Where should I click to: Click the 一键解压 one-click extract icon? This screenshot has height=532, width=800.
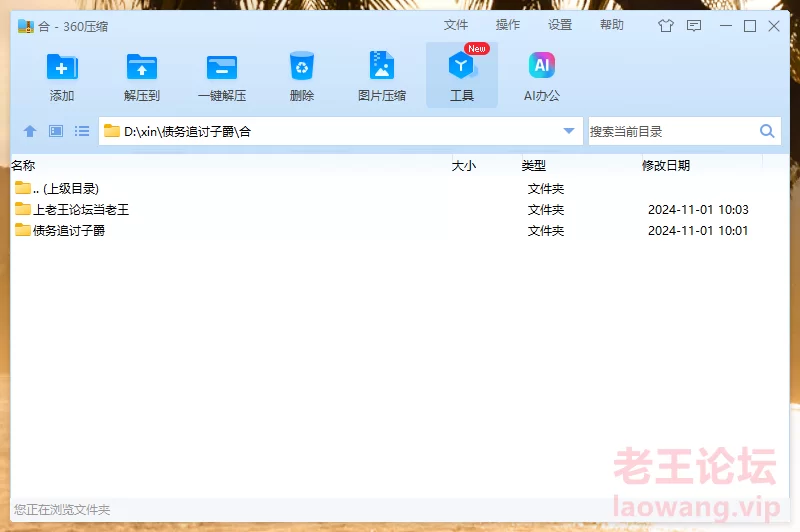[222, 68]
